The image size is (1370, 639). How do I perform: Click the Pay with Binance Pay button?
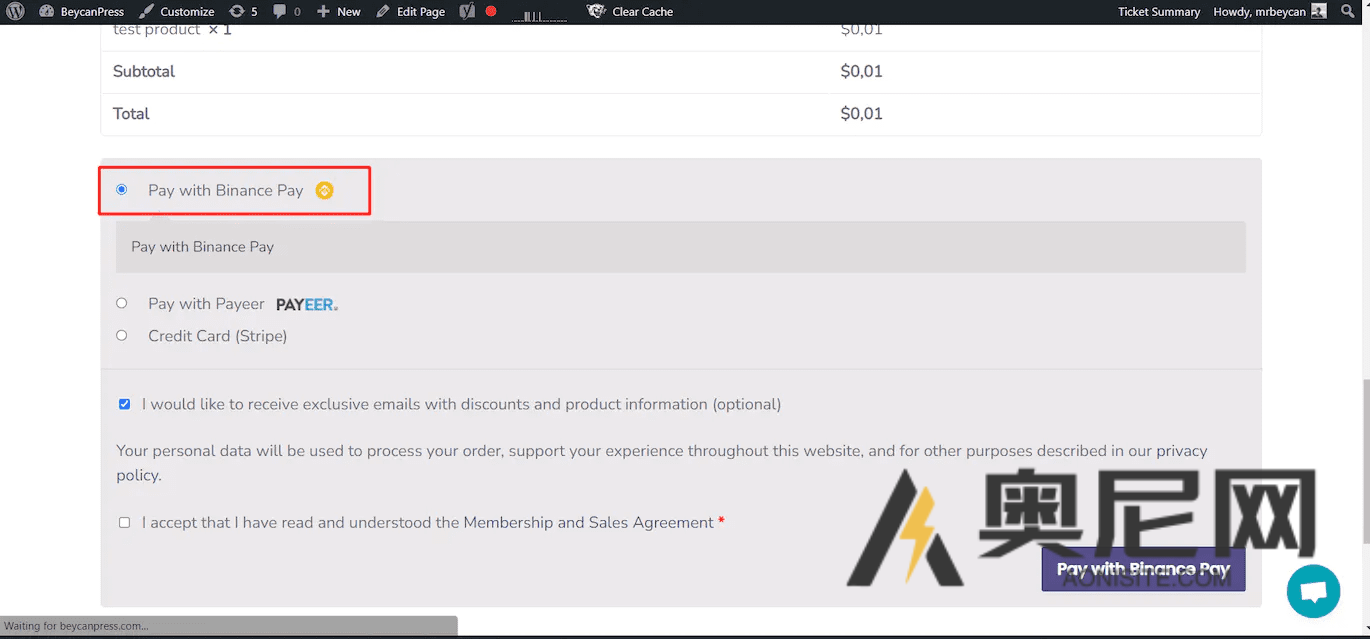[x=1143, y=569]
